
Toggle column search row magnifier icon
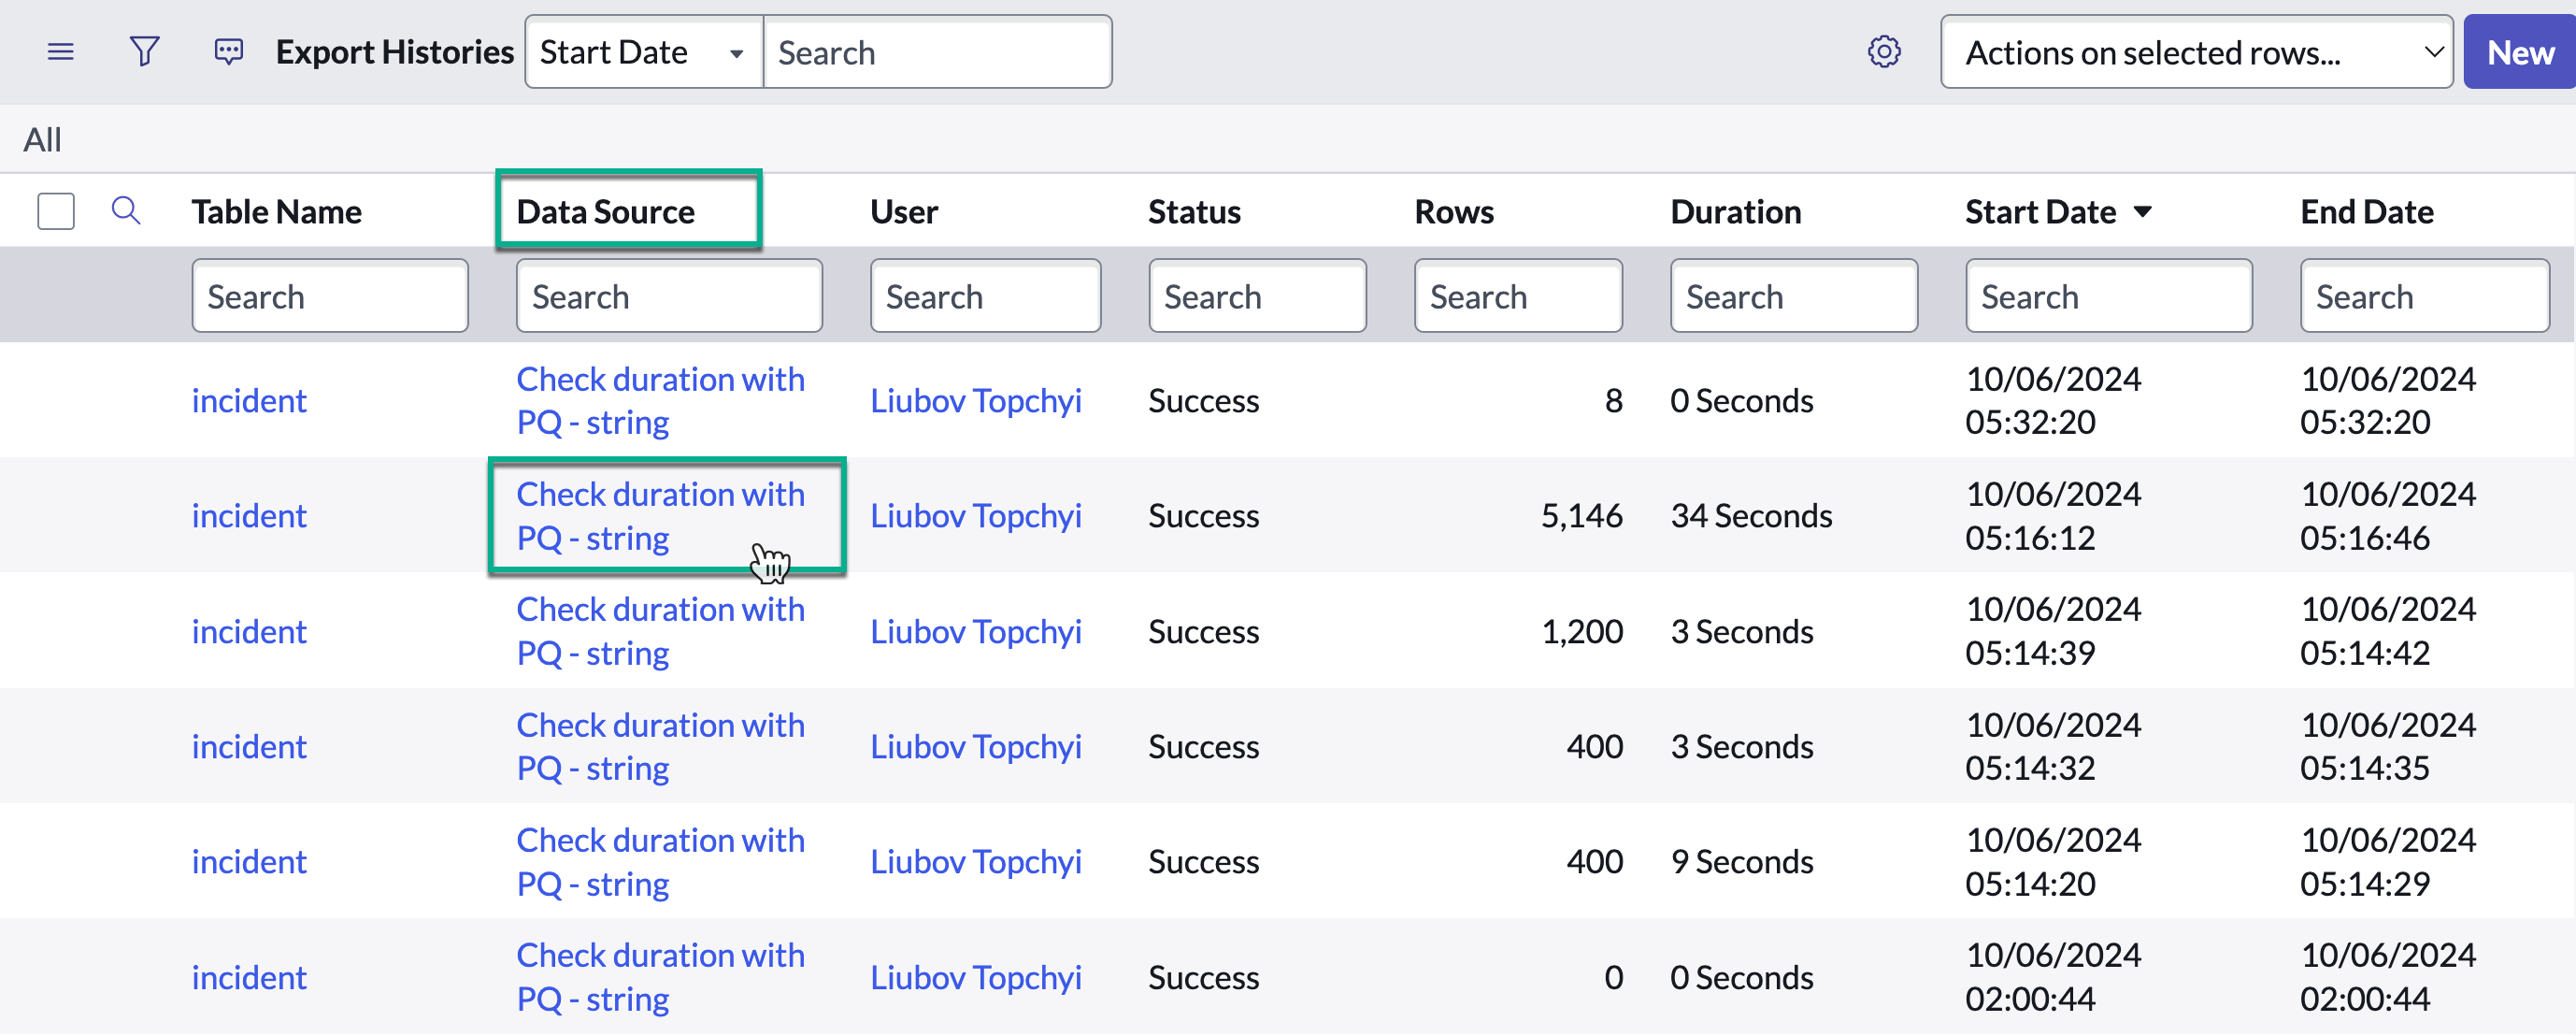pos(125,211)
